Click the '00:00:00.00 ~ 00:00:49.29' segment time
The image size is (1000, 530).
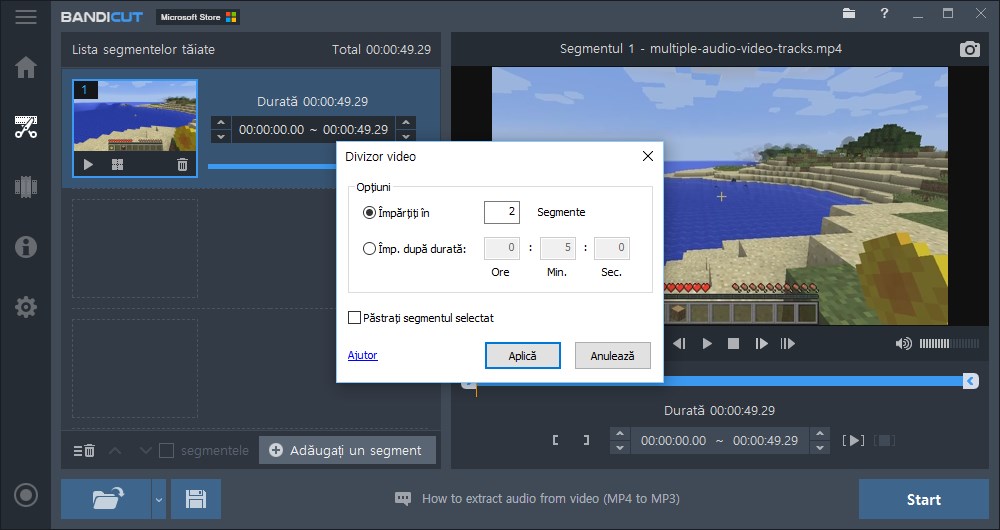[x=313, y=129]
